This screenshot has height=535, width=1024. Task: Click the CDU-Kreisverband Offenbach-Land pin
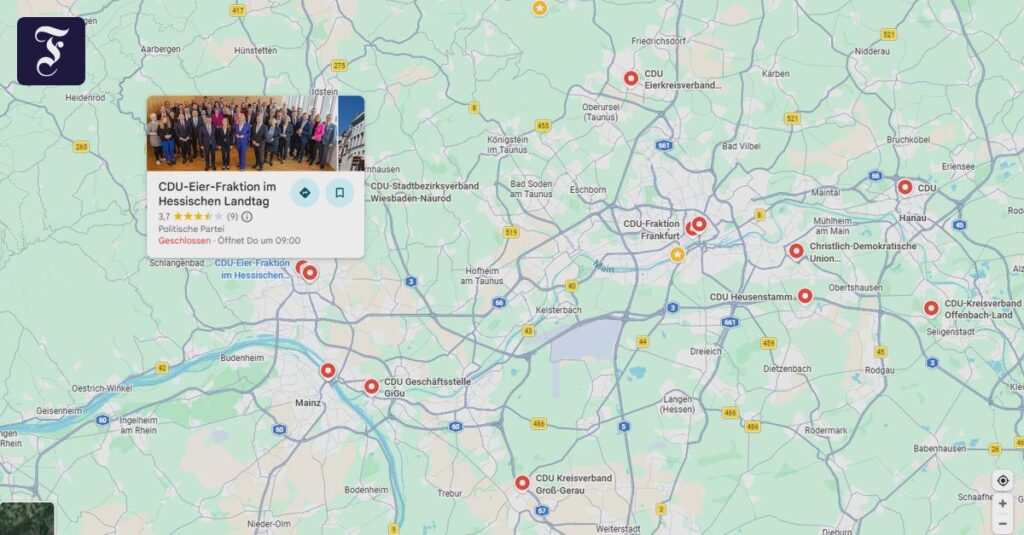pyautogui.click(x=931, y=308)
